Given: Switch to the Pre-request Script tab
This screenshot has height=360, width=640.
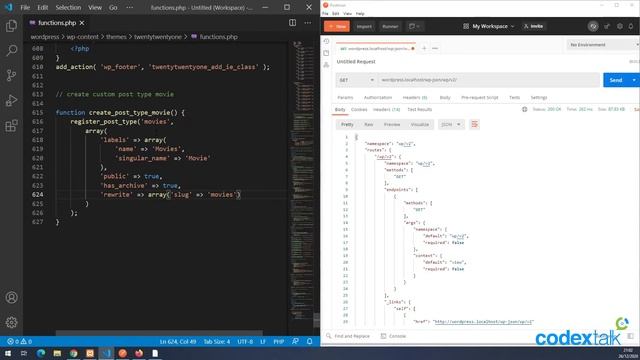Looking at the screenshot, I should [x=480, y=98].
